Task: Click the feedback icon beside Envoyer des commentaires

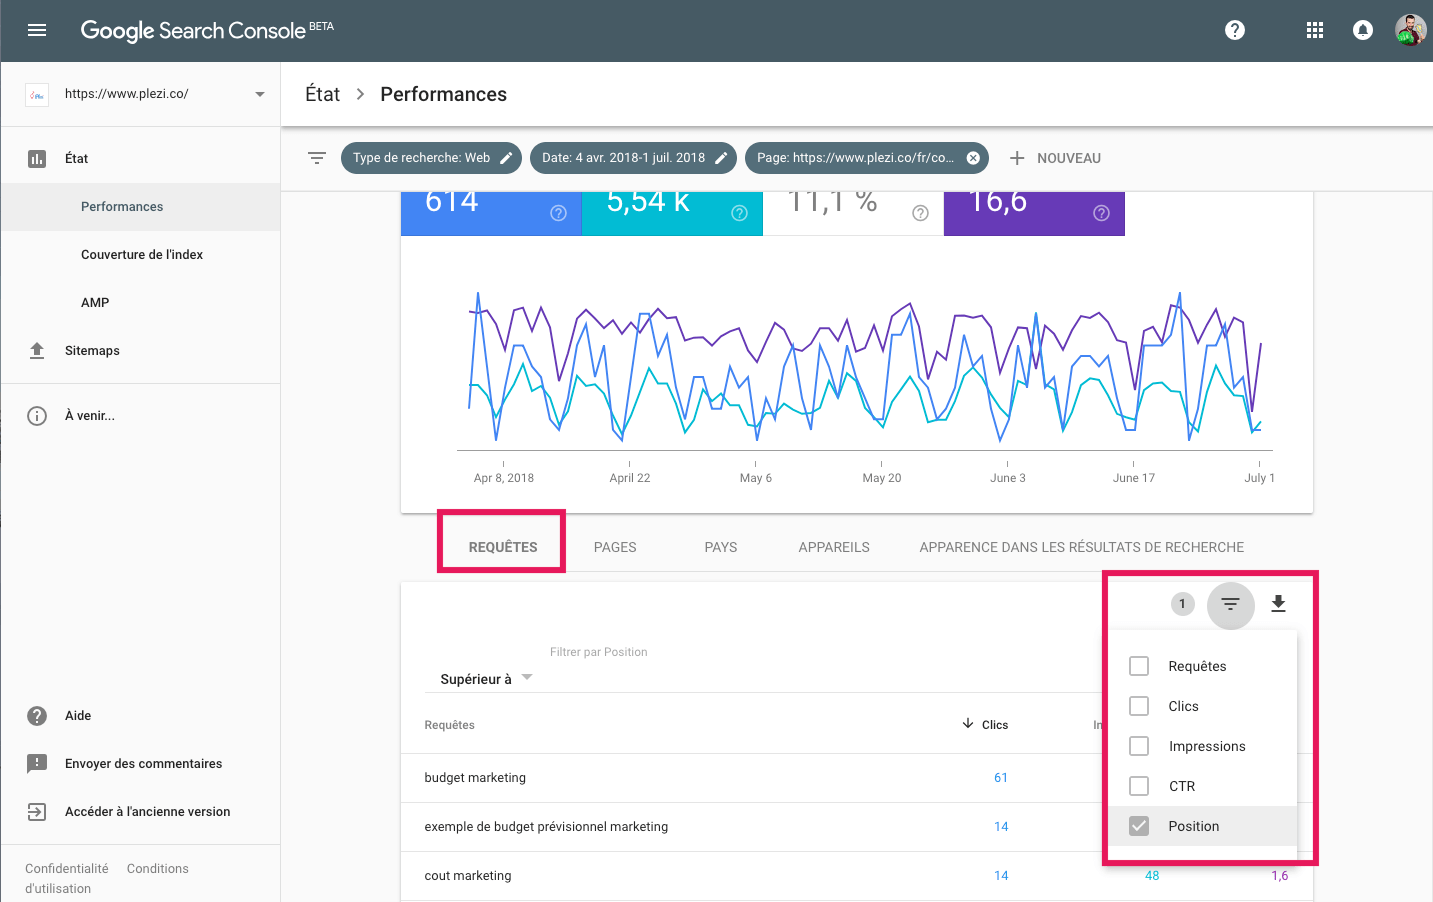Action: (x=37, y=764)
